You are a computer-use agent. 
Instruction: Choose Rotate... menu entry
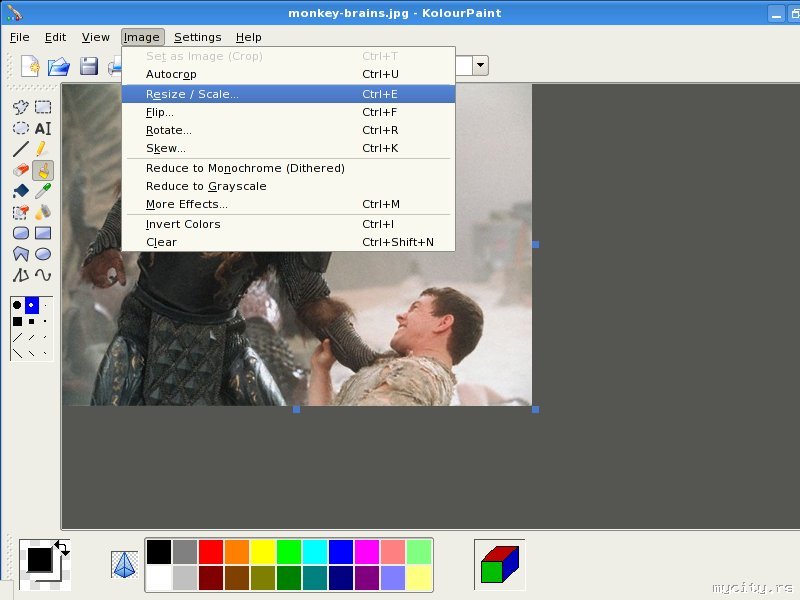tap(288, 130)
